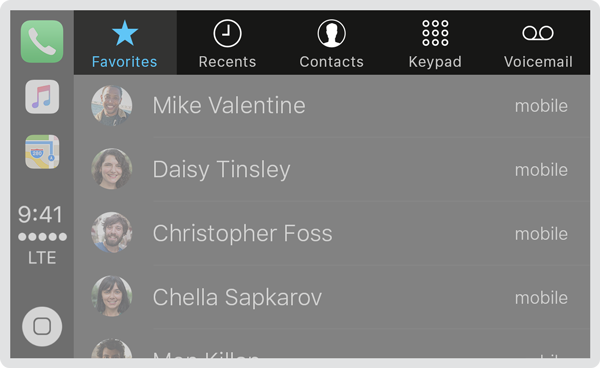Switch to the Recents tab label

click(x=227, y=62)
